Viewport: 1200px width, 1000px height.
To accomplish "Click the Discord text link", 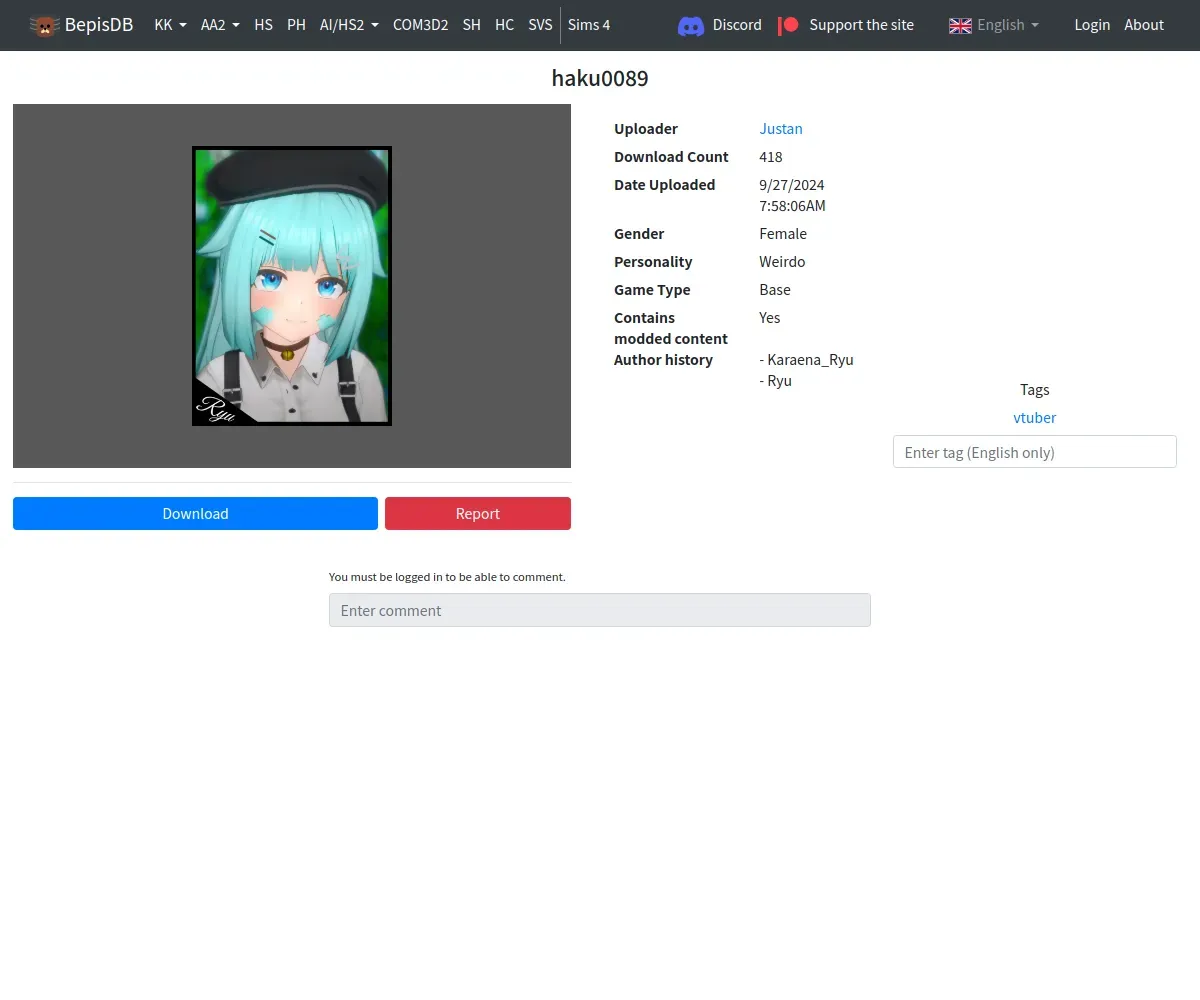I will (x=737, y=25).
